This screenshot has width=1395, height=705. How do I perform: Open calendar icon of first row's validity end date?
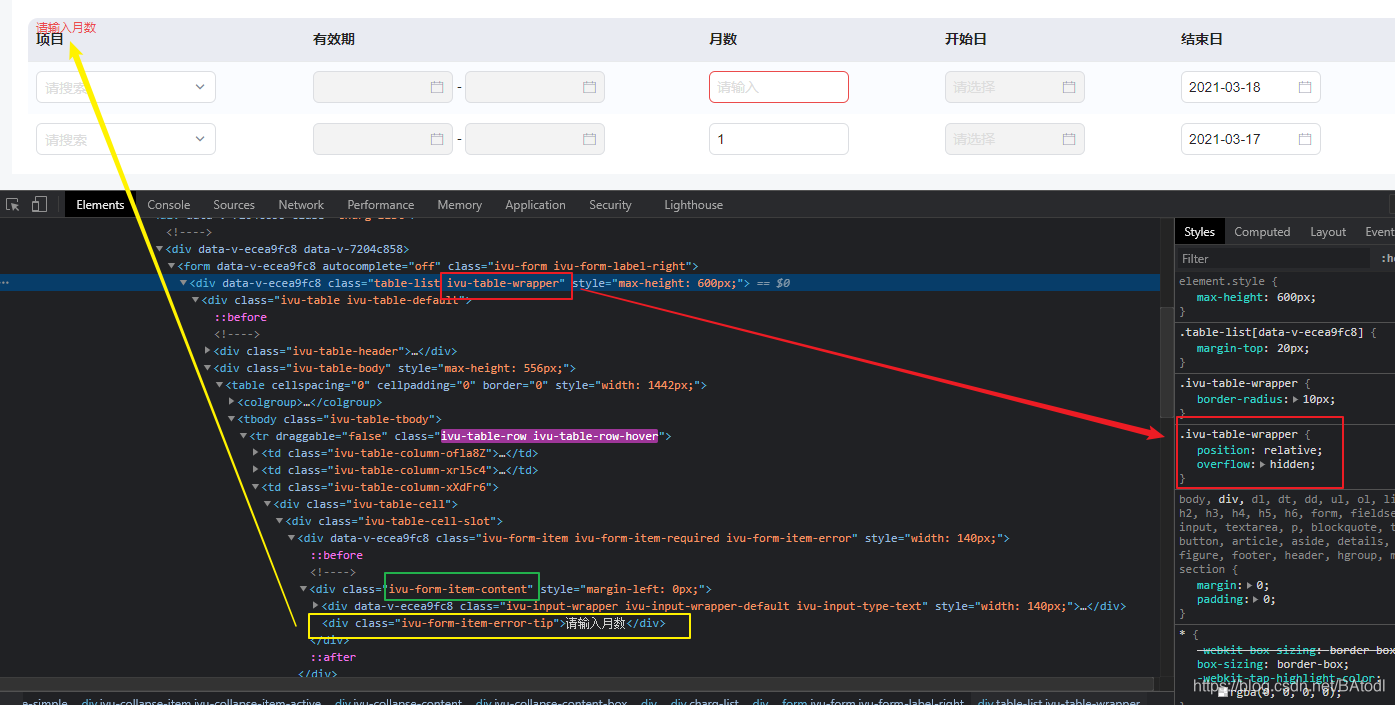click(589, 87)
